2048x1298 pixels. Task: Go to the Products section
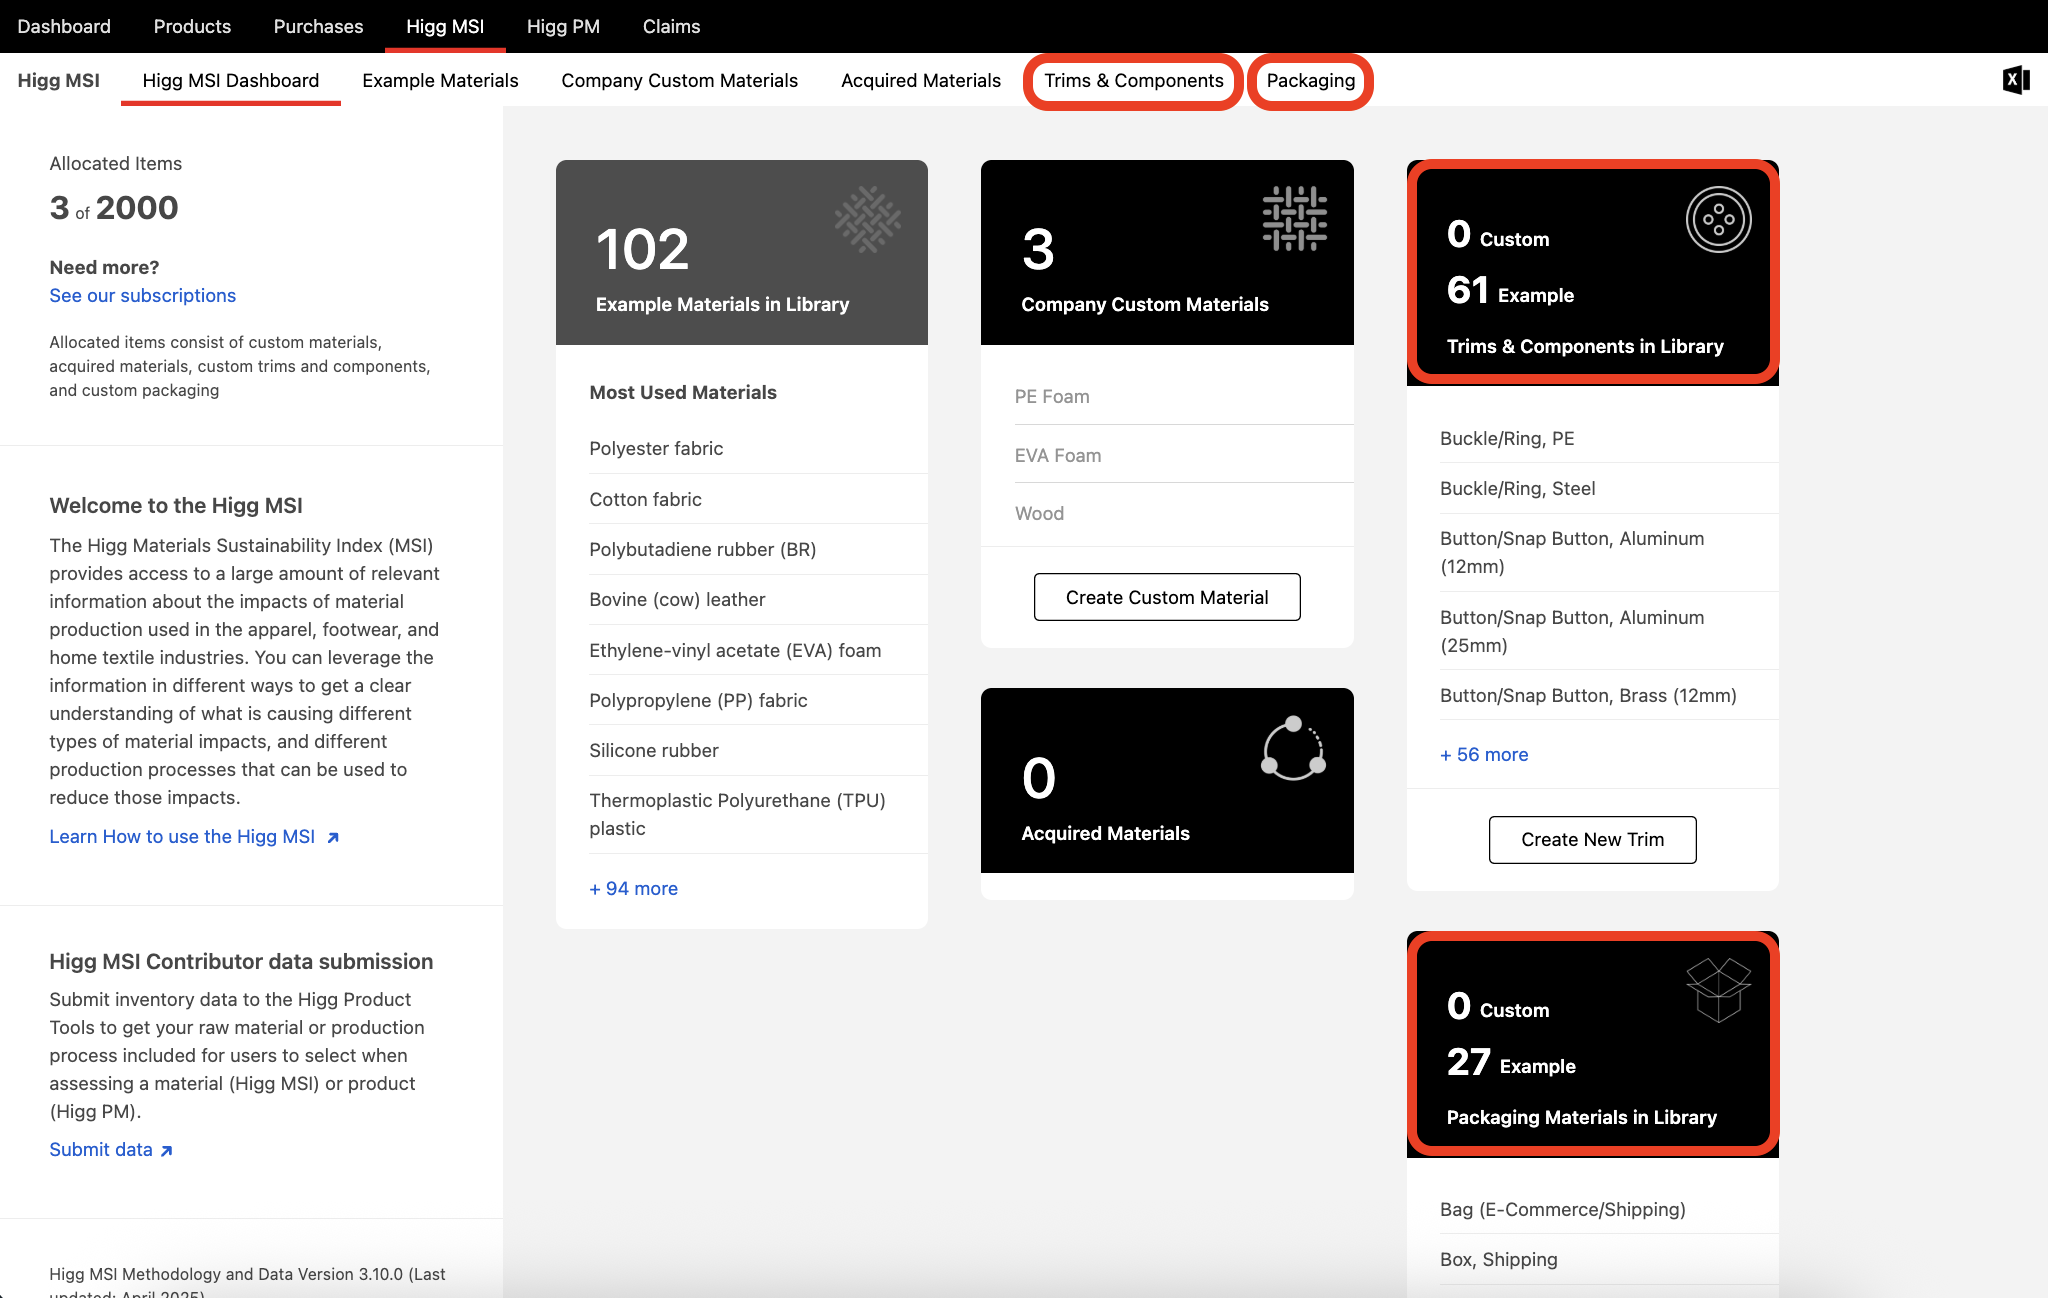pyautogui.click(x=192, y=26)
